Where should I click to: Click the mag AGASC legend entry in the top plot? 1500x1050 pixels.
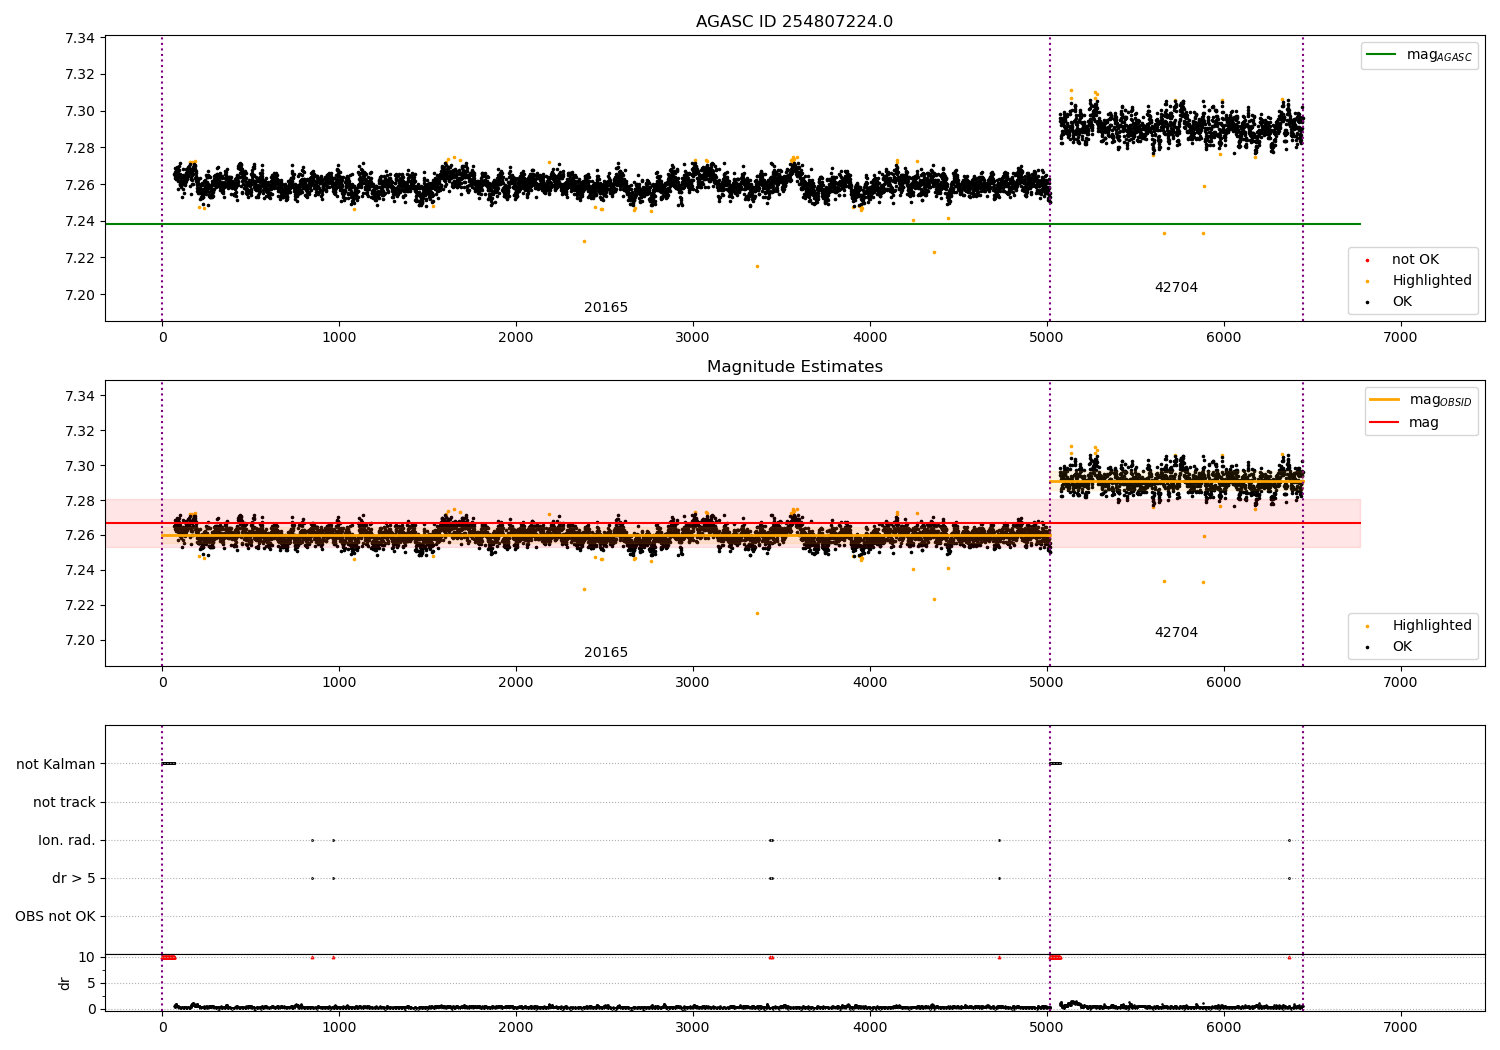coord(1419,55)
